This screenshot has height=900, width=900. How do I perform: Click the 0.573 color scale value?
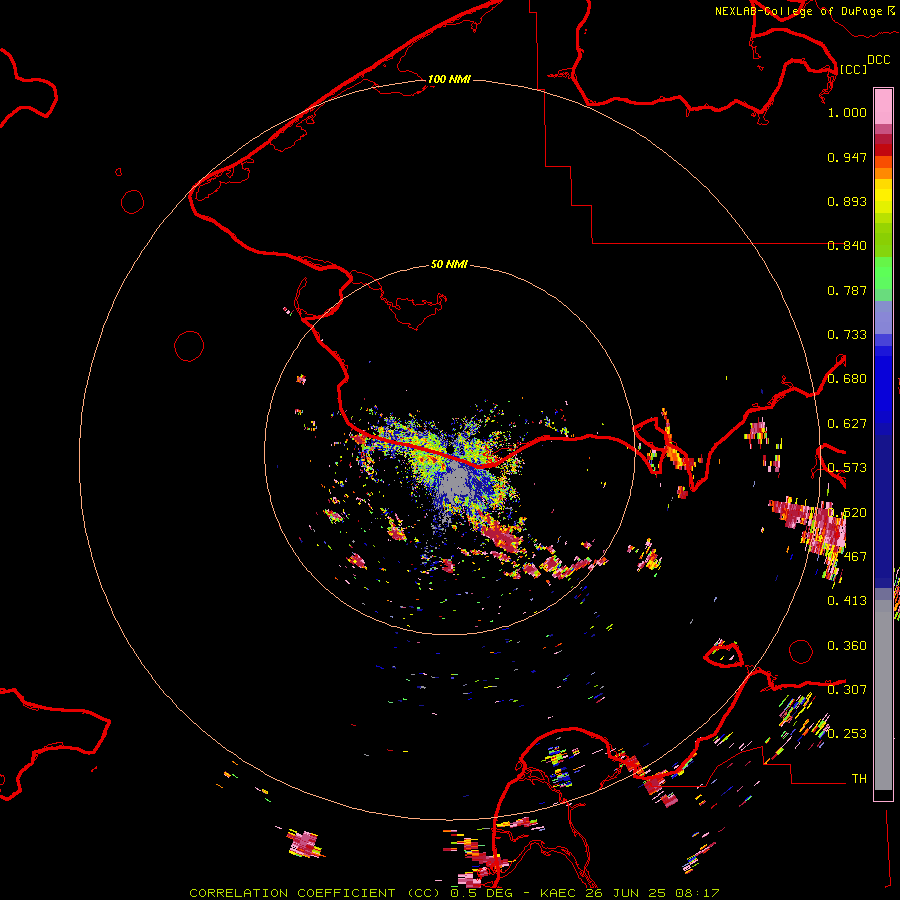847,468
